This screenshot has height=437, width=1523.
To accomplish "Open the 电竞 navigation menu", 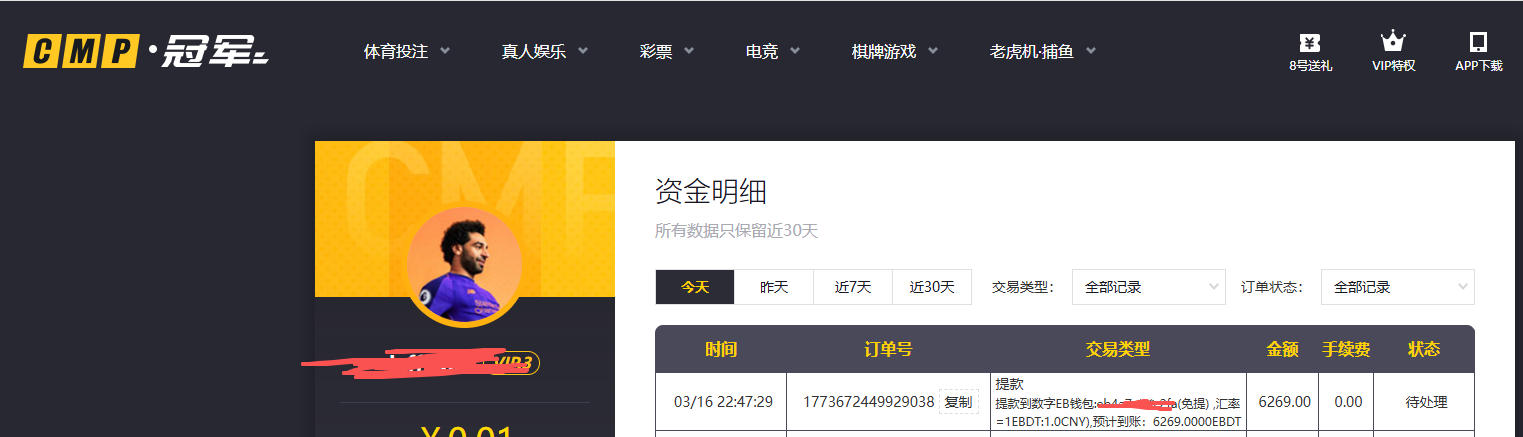I will click(x=772, y=51).
